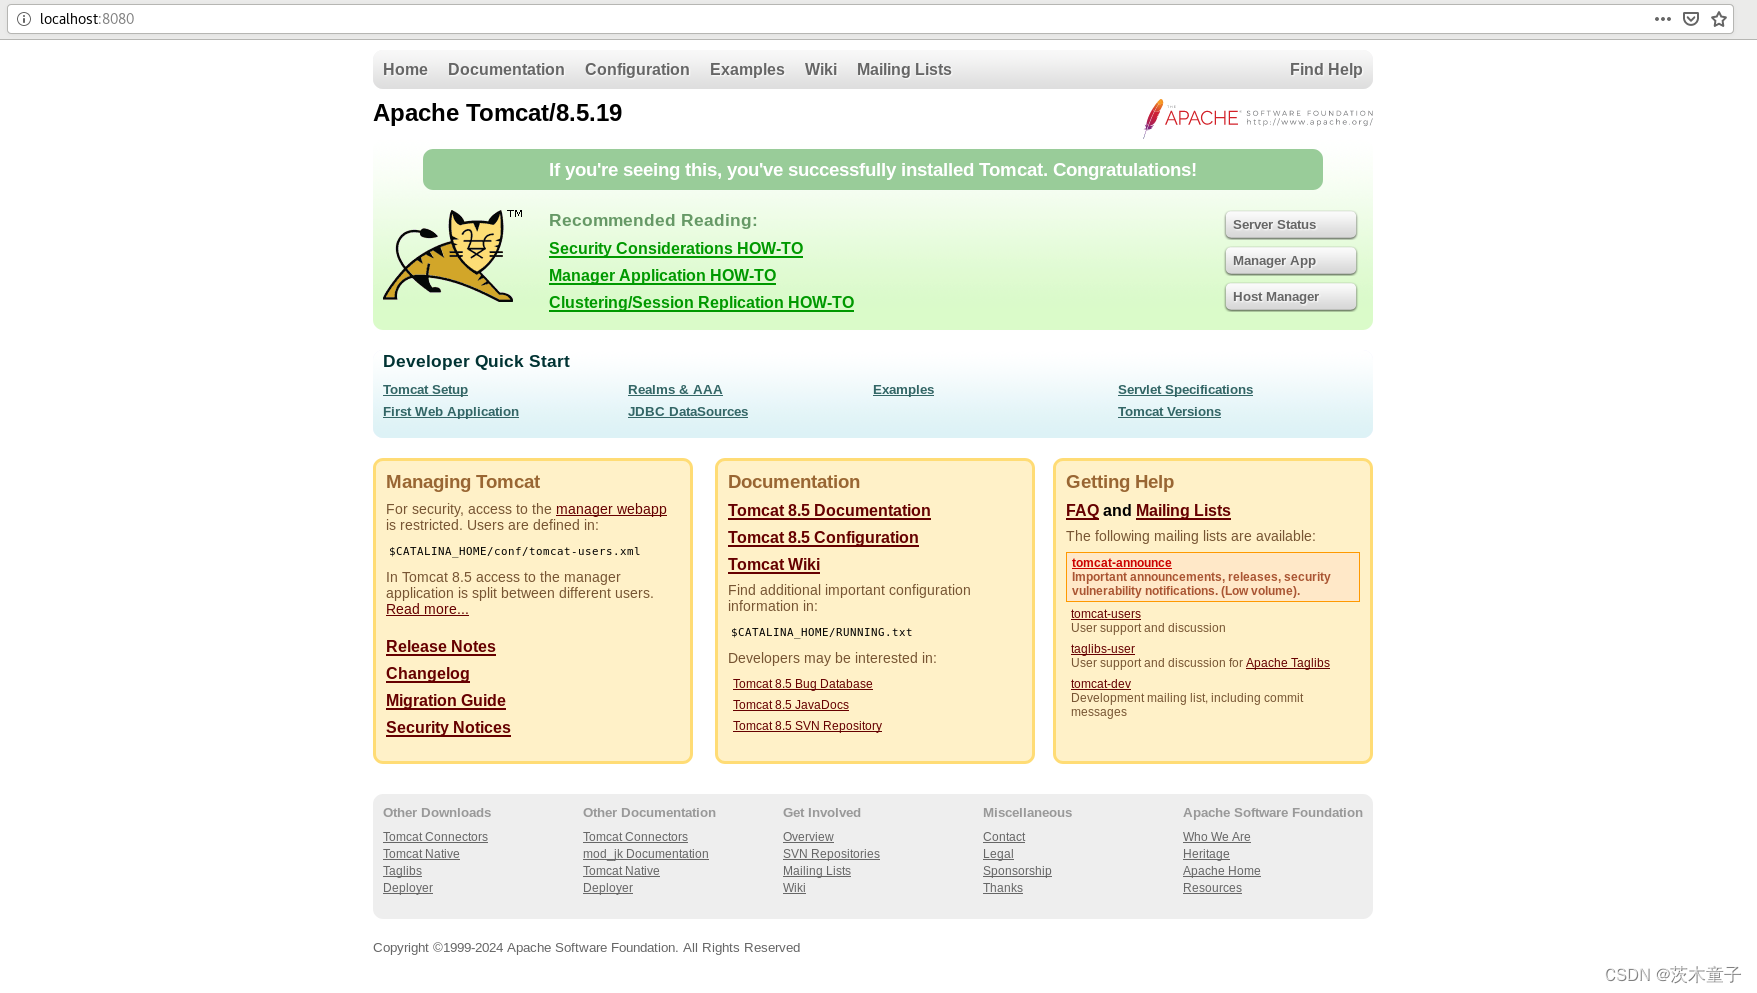This screenshot has height=993, width=1757.
Task: Open Tomcat 8.5 Bug Database link
Action: (803, 684)
